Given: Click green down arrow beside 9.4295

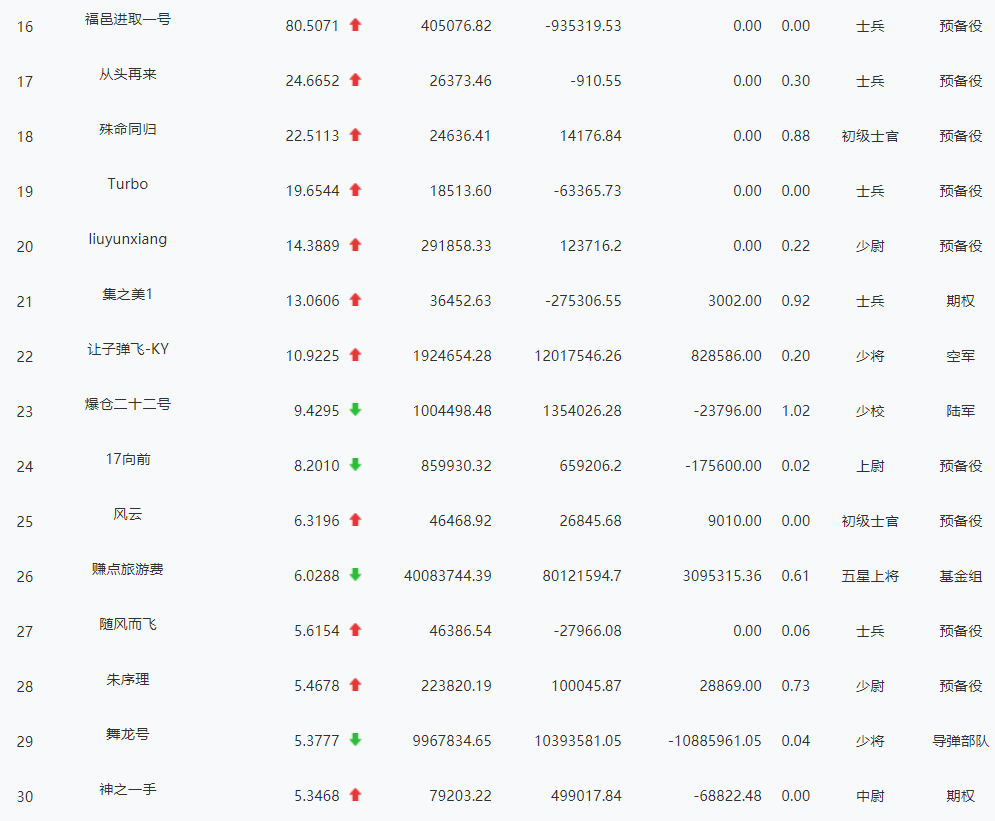Looking at the screenshot, I should point(355,410).
